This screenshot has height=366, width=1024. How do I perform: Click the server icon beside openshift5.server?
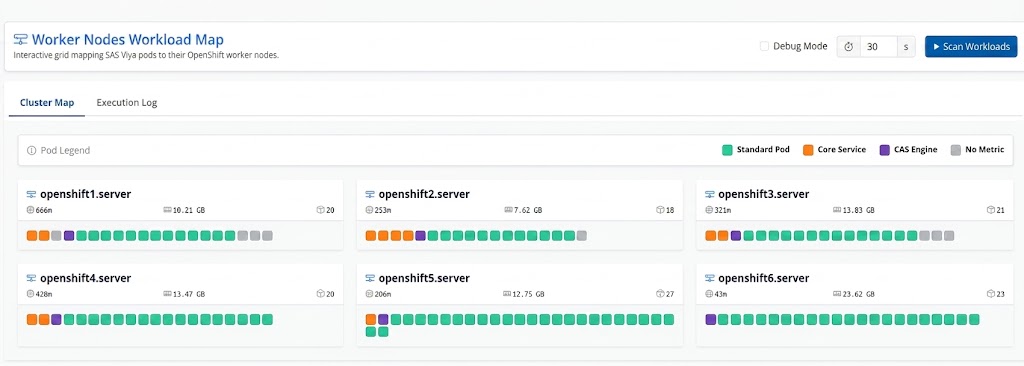370,278
